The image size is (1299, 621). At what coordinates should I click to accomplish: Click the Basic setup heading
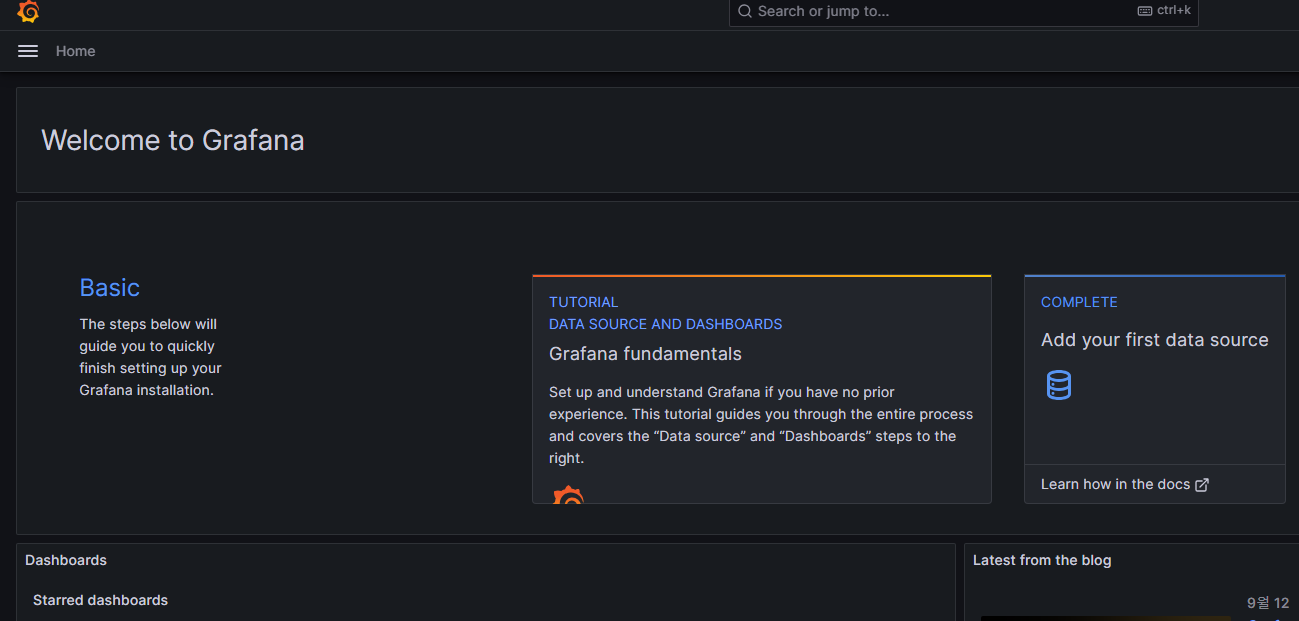pyautogui.click(x=110, y=287)
